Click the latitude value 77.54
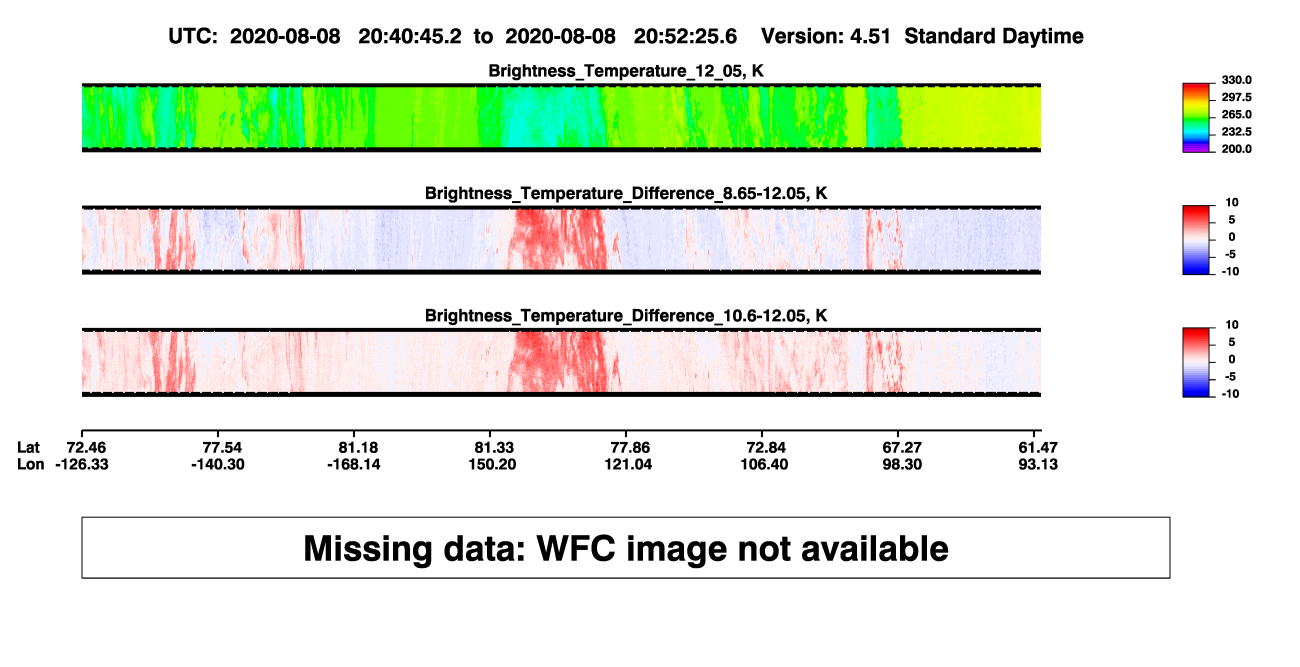Viewport: 1300px width, 667px height. point(223,447)
